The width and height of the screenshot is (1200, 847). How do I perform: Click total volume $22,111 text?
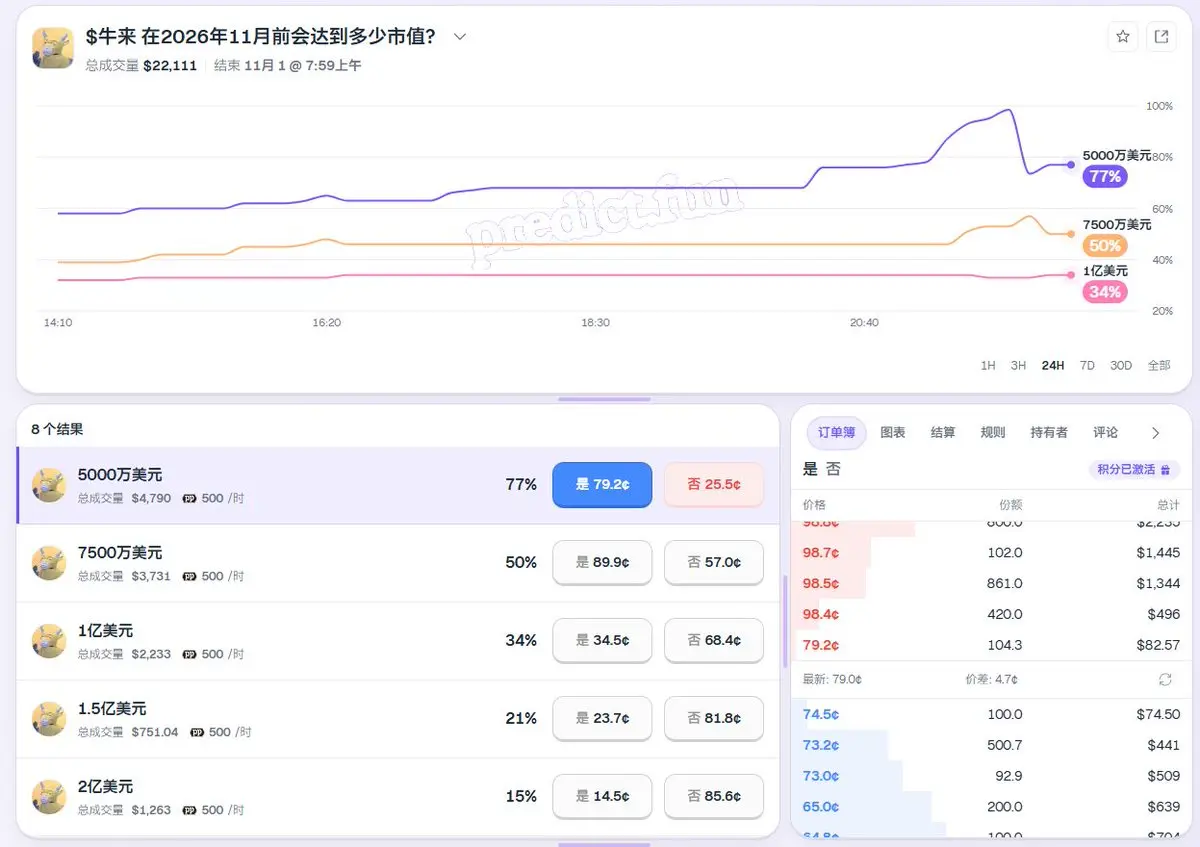141,66
